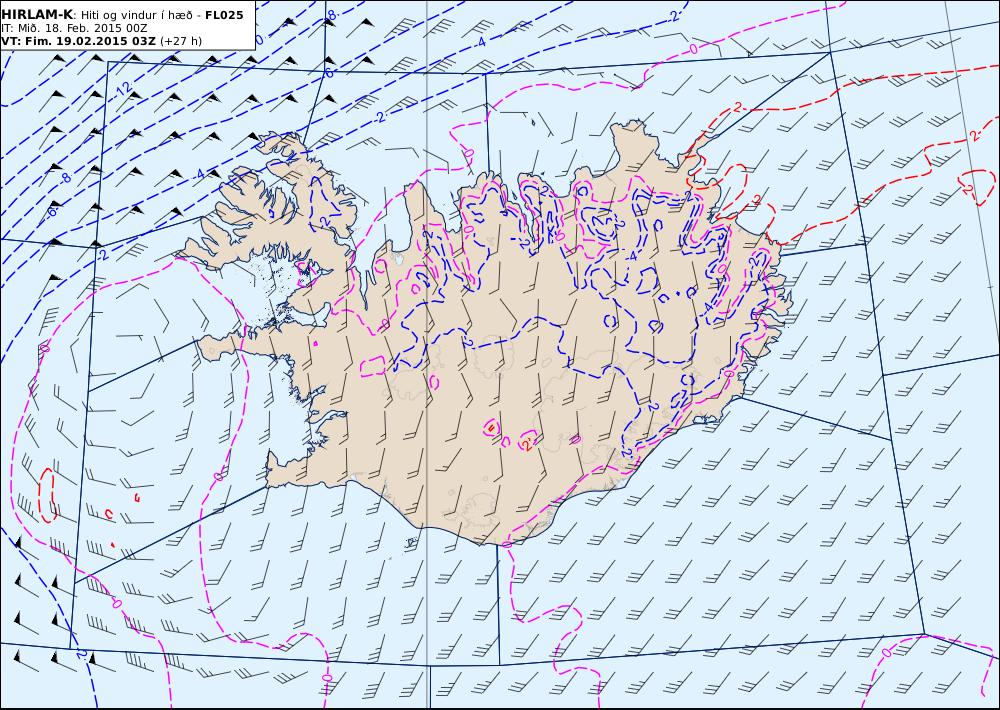The height and width of the screenshot is (710, 1000).
Task: Select the "IT: Mið. 18. Feb. 2015 00Z" line
Action: (75, 28)
